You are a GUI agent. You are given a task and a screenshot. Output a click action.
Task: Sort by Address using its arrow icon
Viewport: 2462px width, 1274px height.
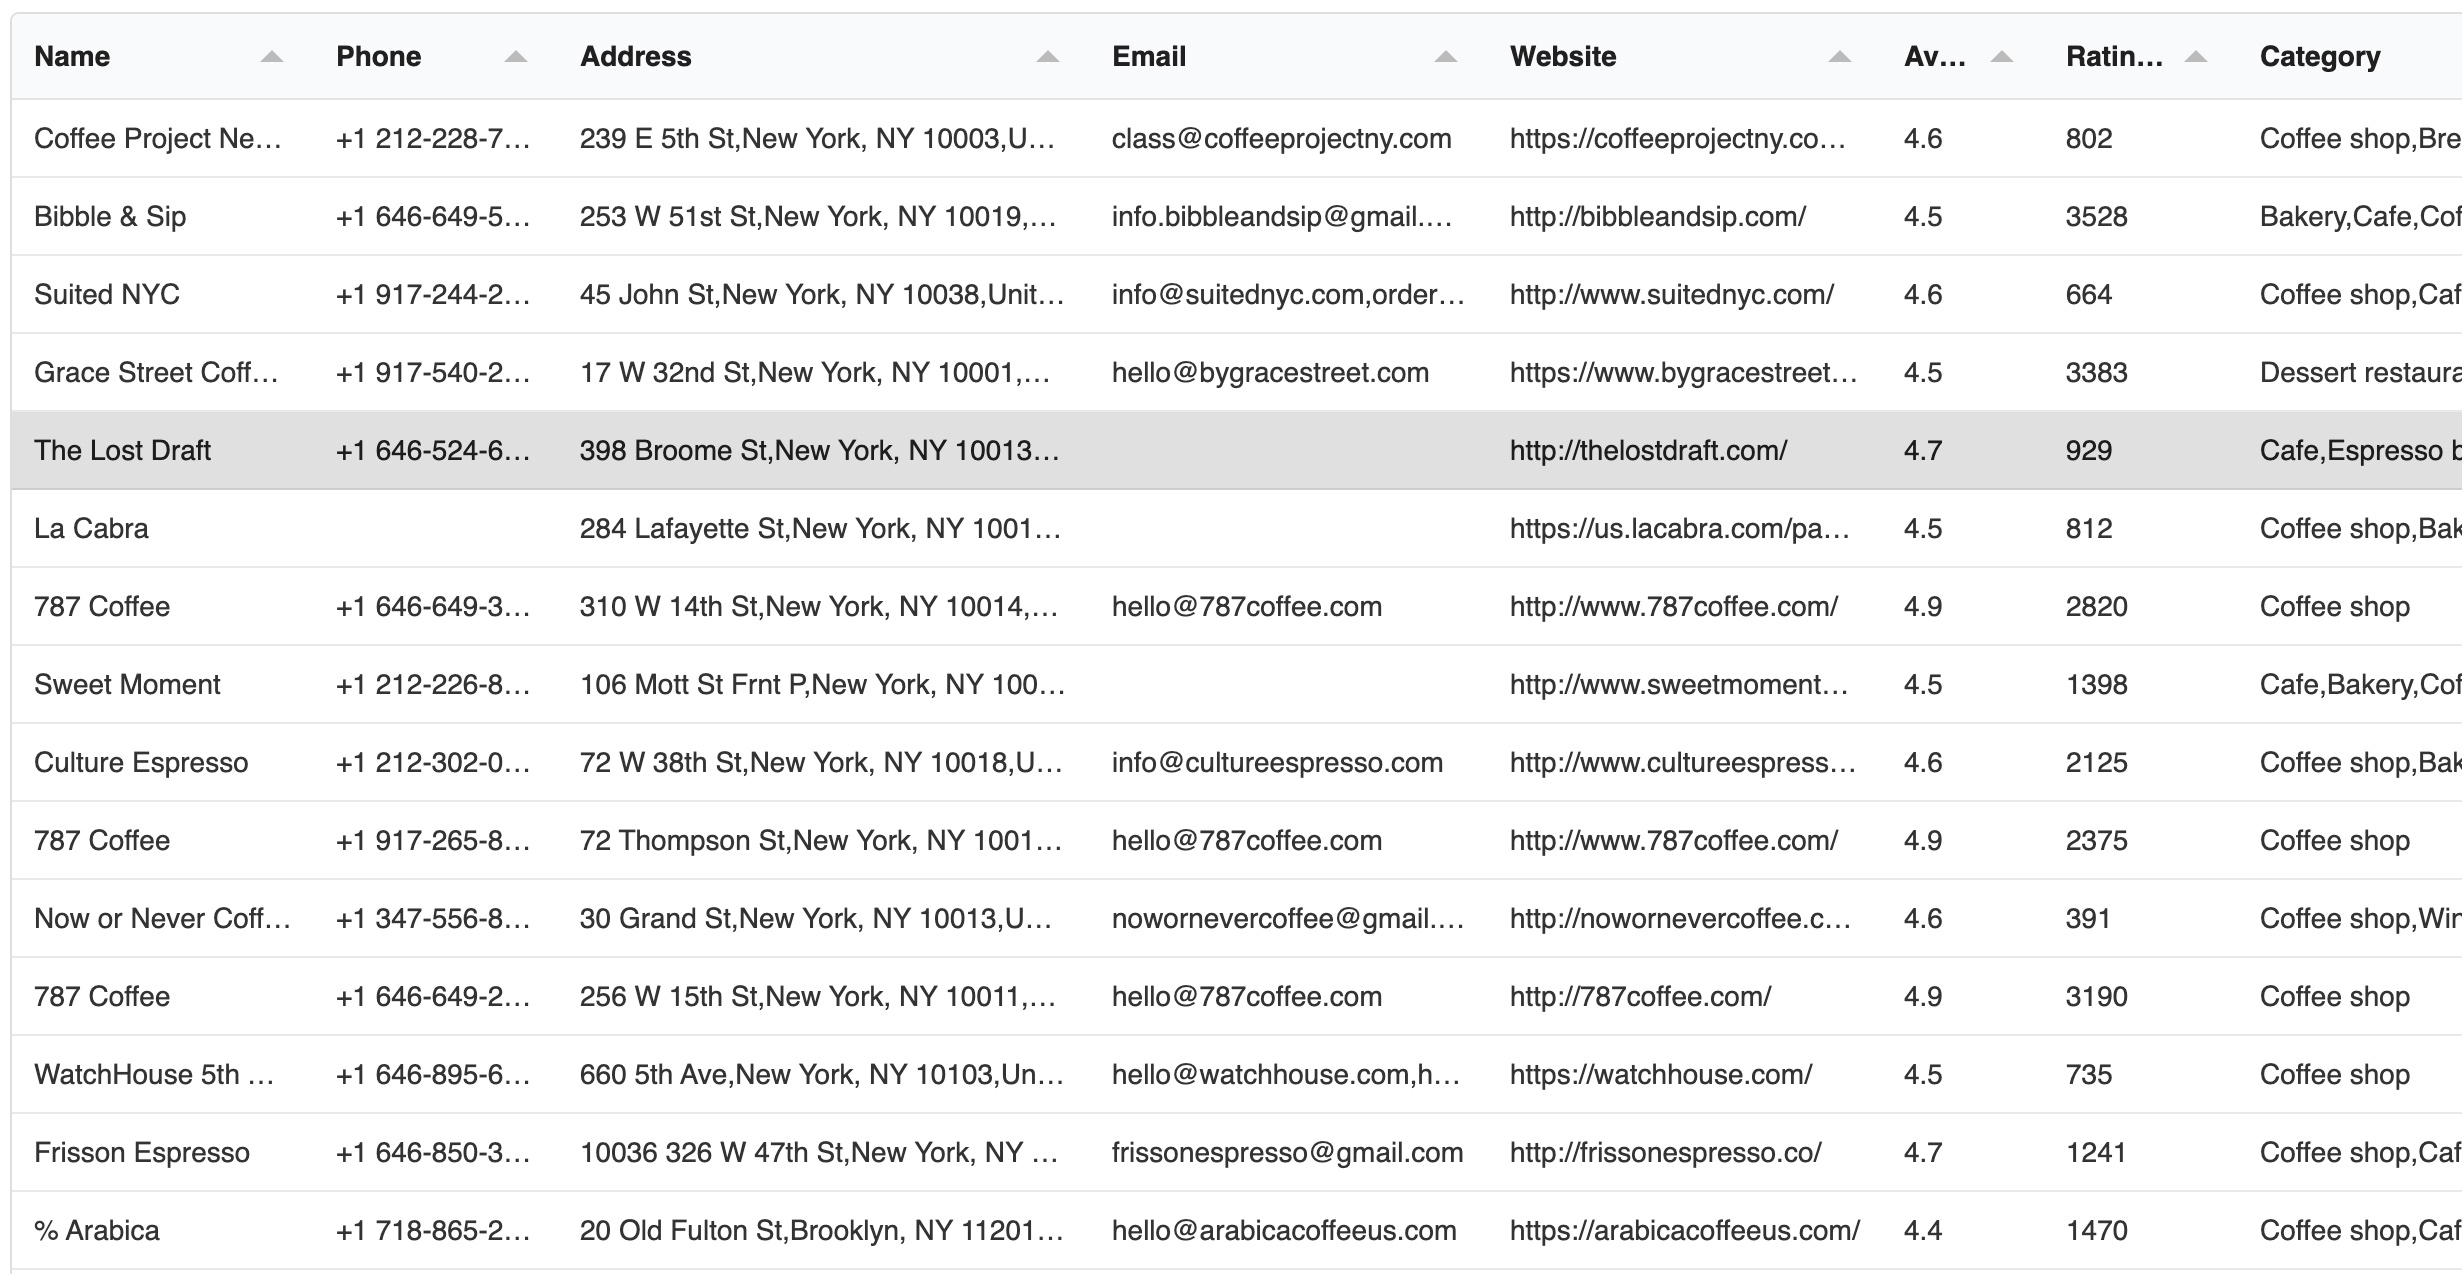[1048, 57]
